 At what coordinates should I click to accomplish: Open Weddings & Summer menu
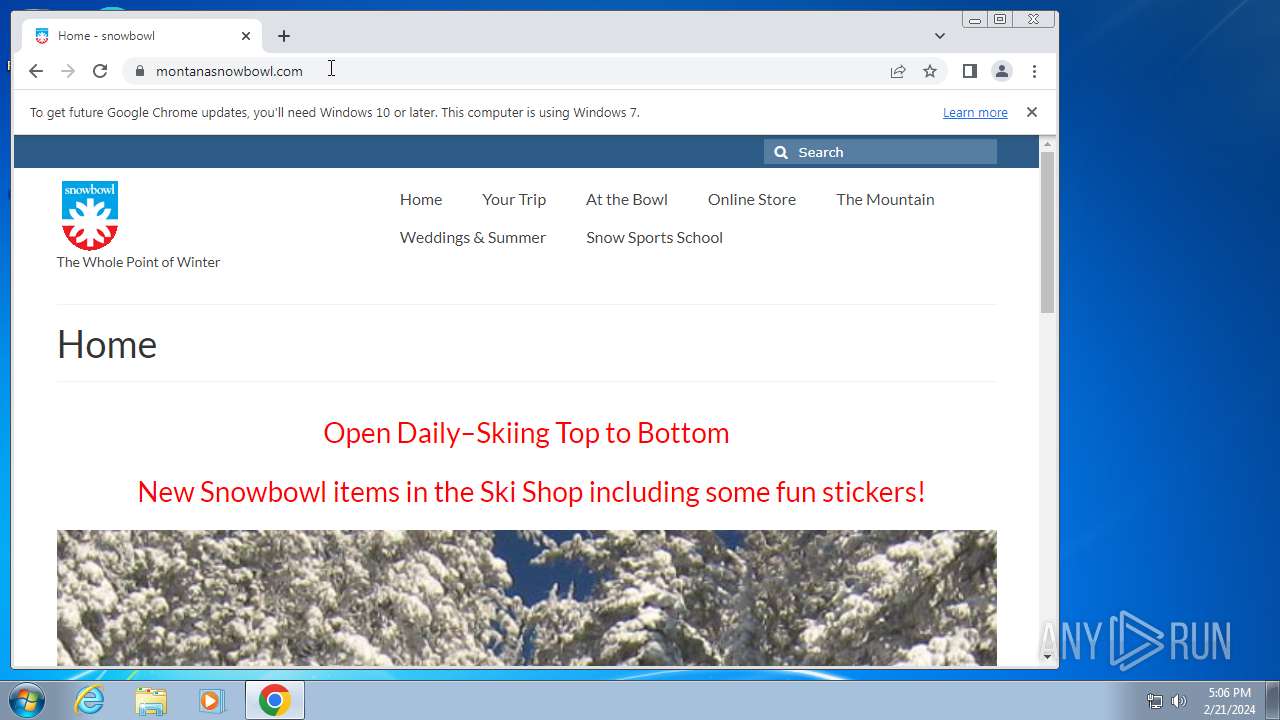(473, 237)
